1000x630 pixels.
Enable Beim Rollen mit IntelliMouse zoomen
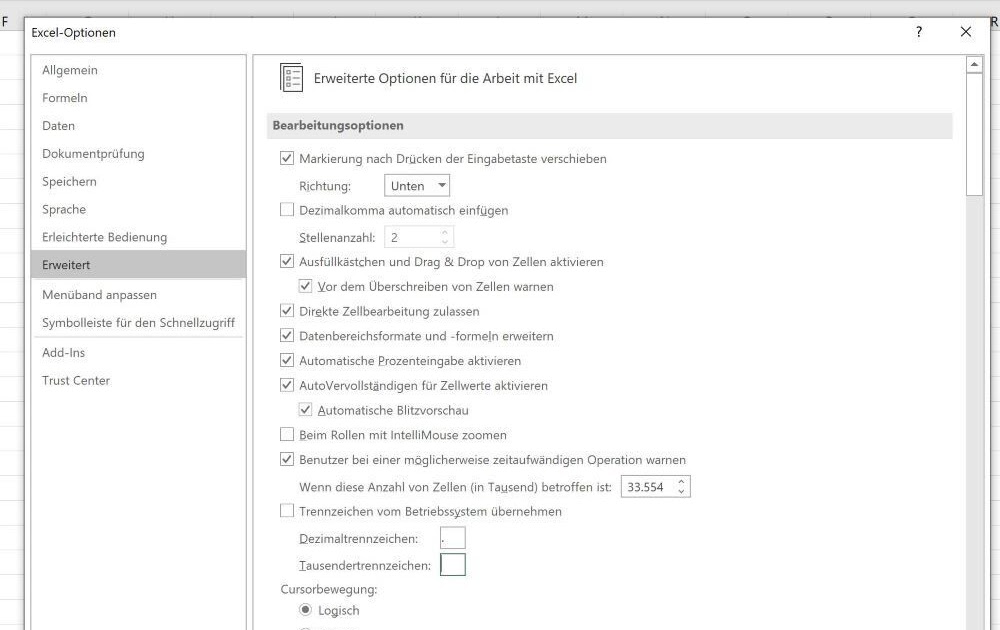(287, 435)
